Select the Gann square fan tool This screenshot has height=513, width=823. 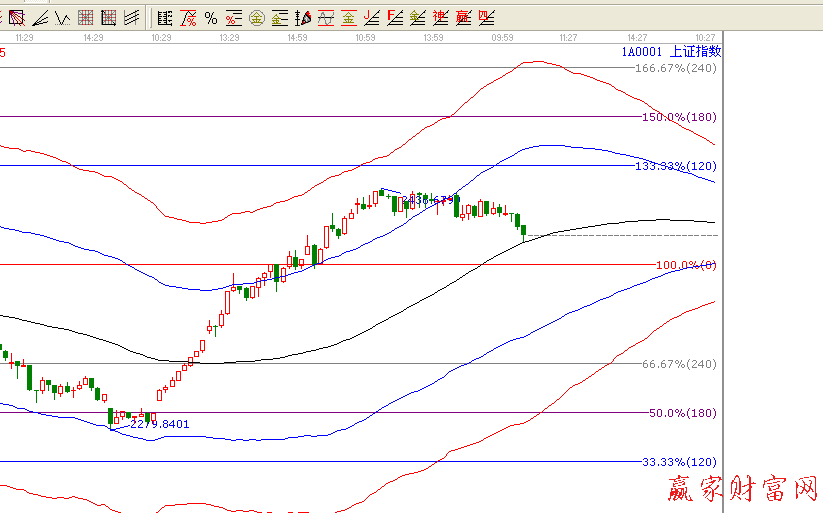16,17
